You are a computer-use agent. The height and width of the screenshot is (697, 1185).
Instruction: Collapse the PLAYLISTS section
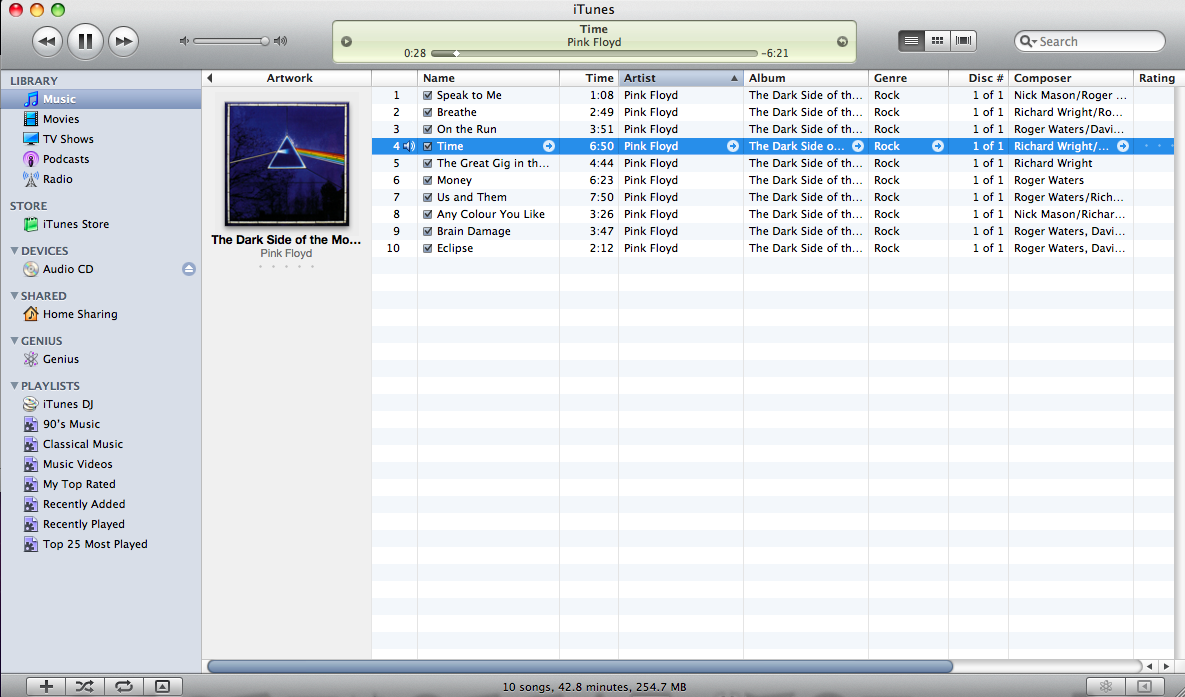[14, 386]
